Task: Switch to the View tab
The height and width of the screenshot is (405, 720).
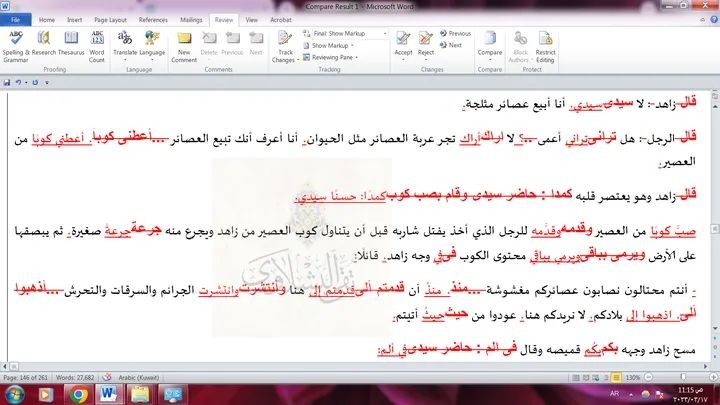Action: click(x=251, y=20)
